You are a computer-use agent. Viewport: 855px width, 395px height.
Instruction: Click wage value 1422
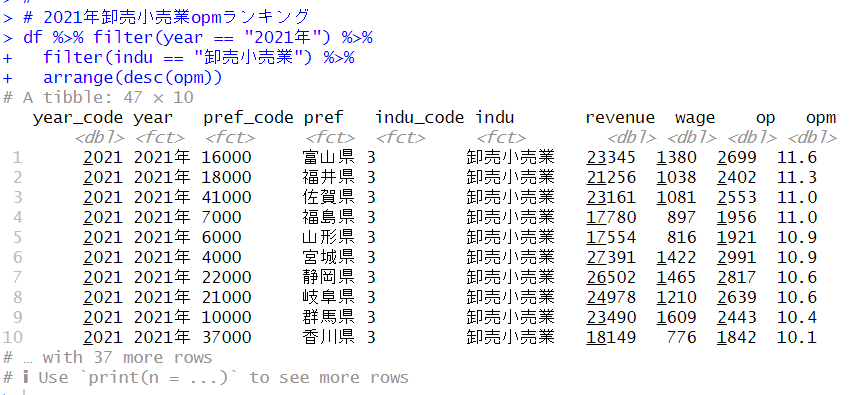point(676,257)
